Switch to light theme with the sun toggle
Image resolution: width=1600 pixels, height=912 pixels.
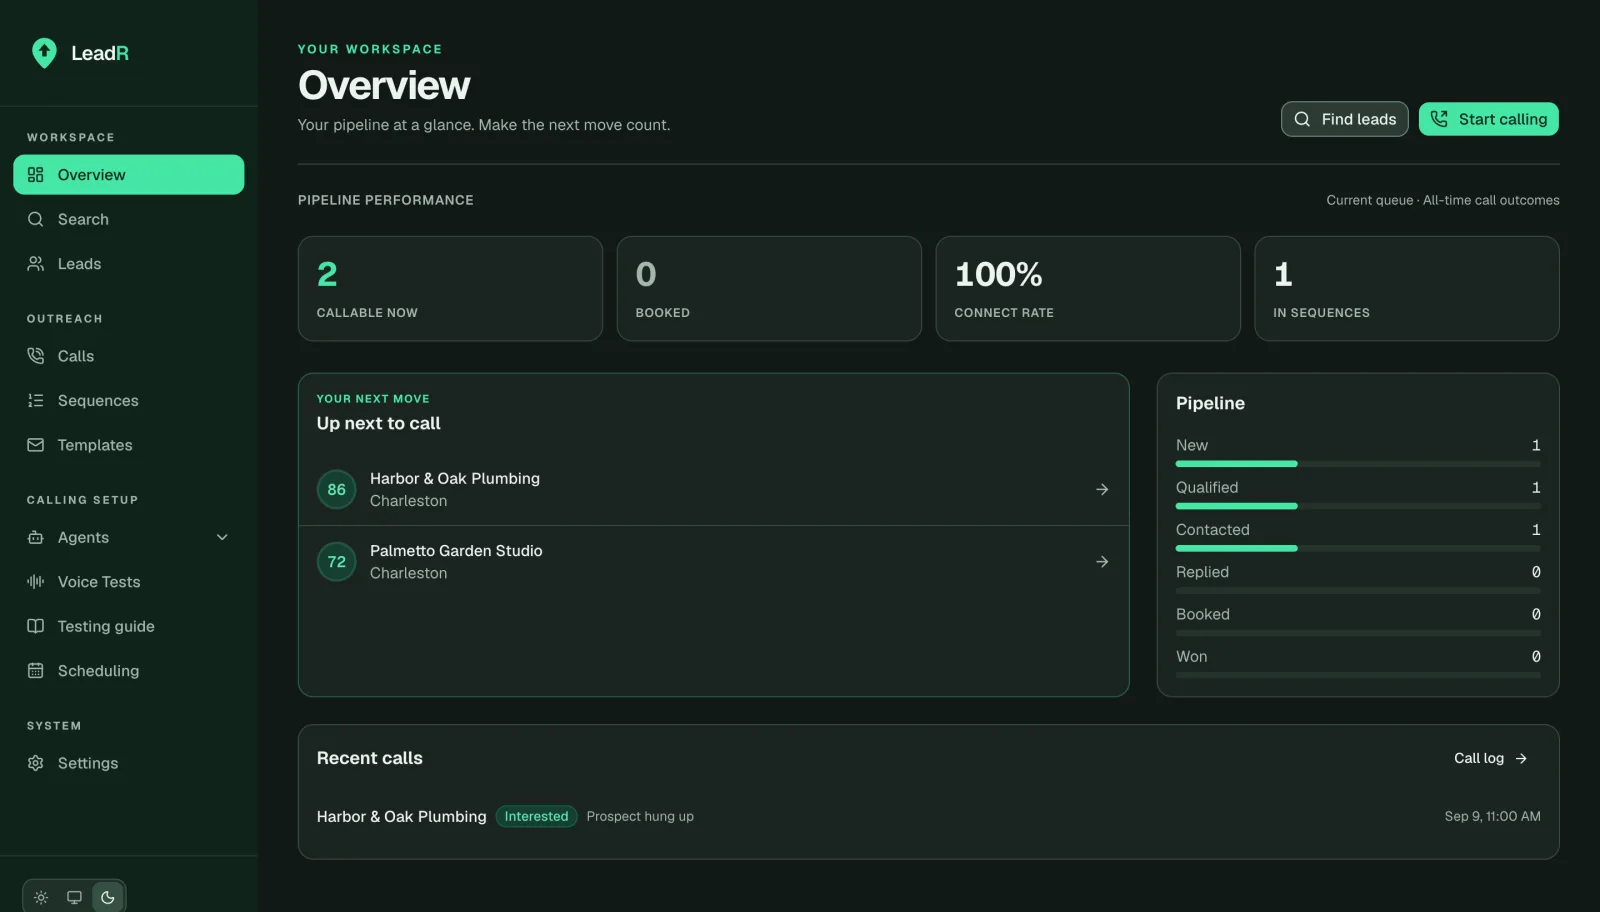coord(41,897)
